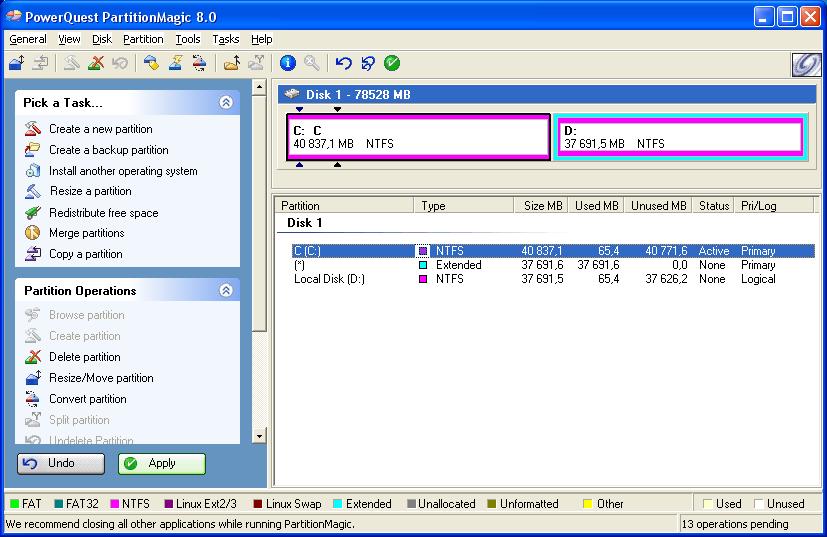Sort by the Type column header

click(x=464, y=206)
